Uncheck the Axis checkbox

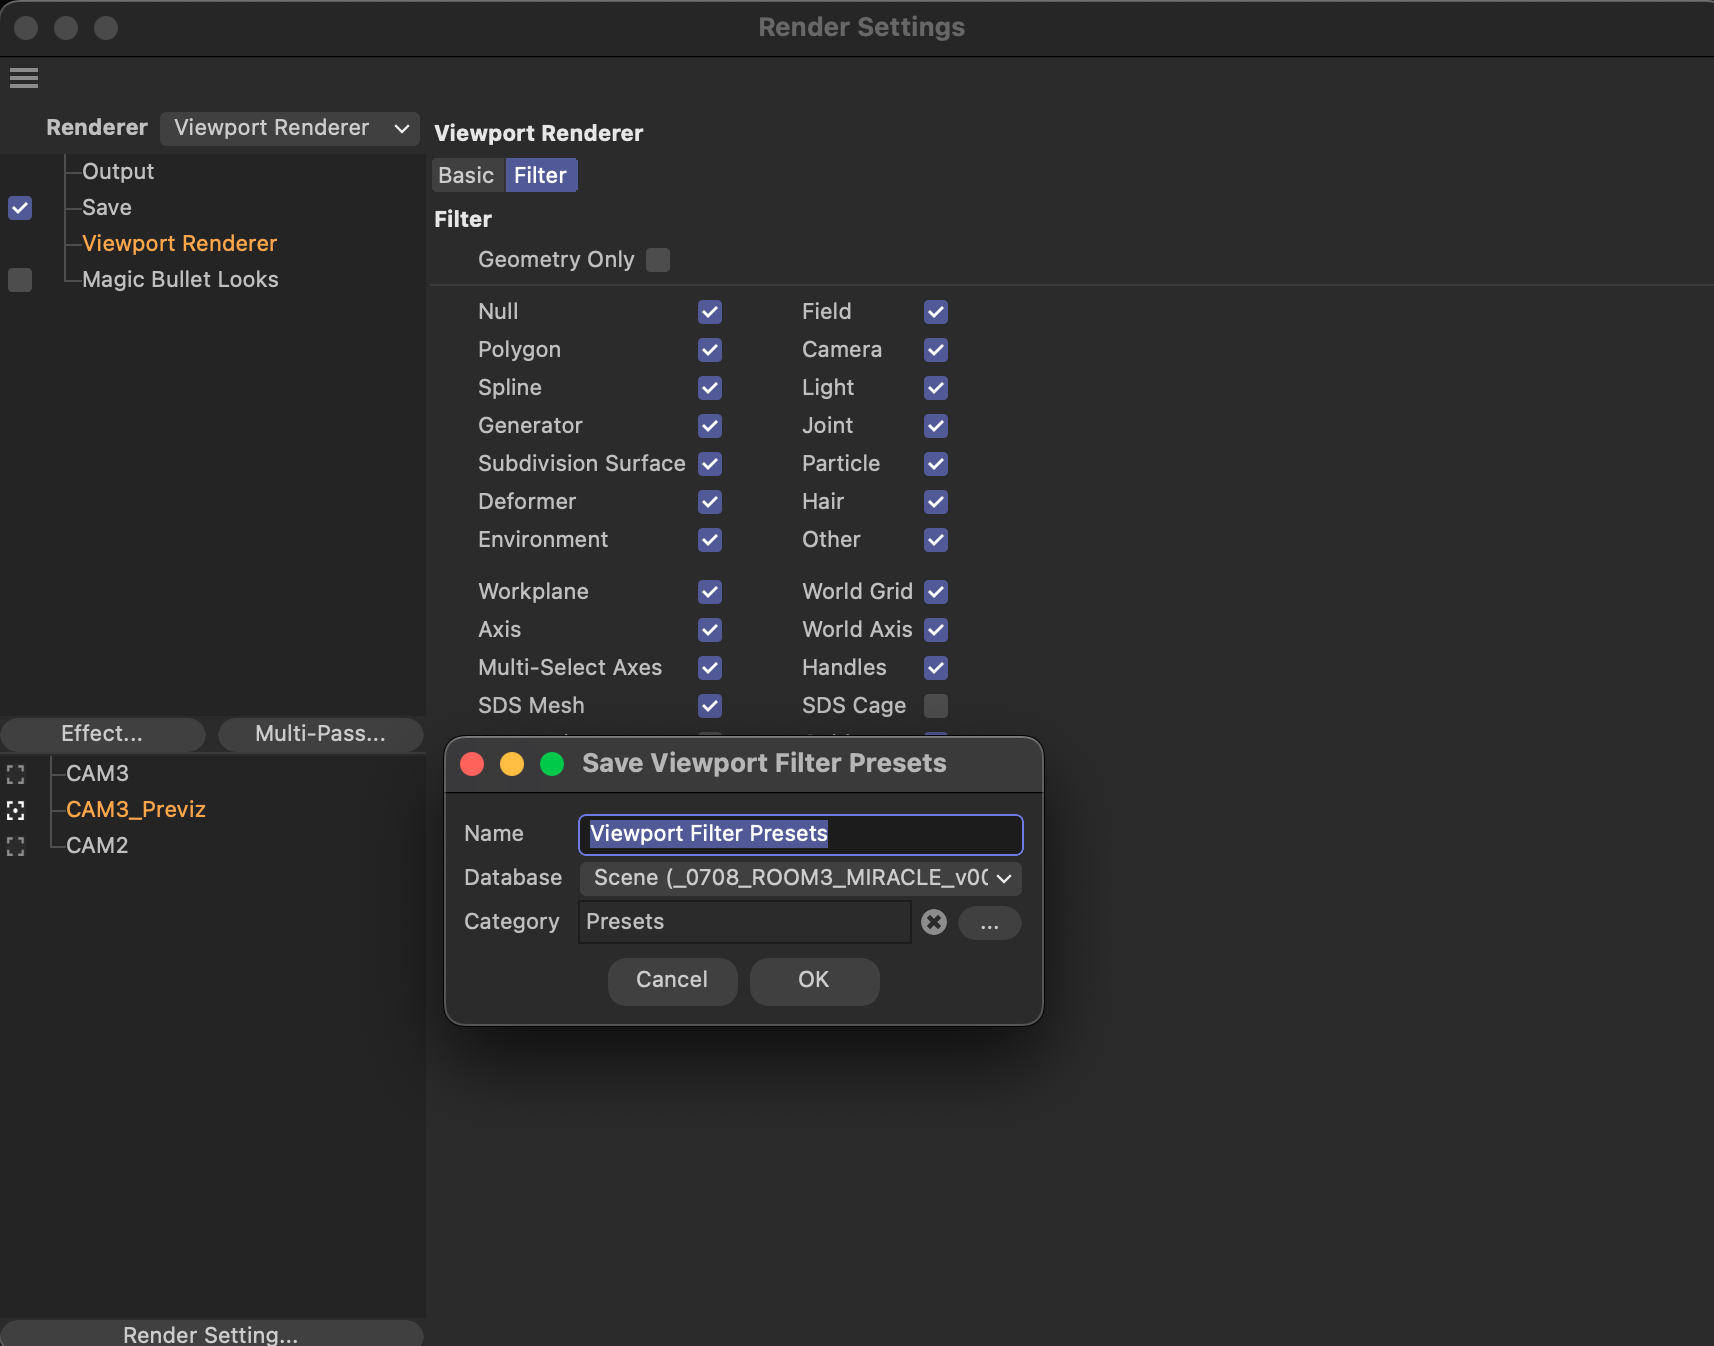click(x=710, y=630)
